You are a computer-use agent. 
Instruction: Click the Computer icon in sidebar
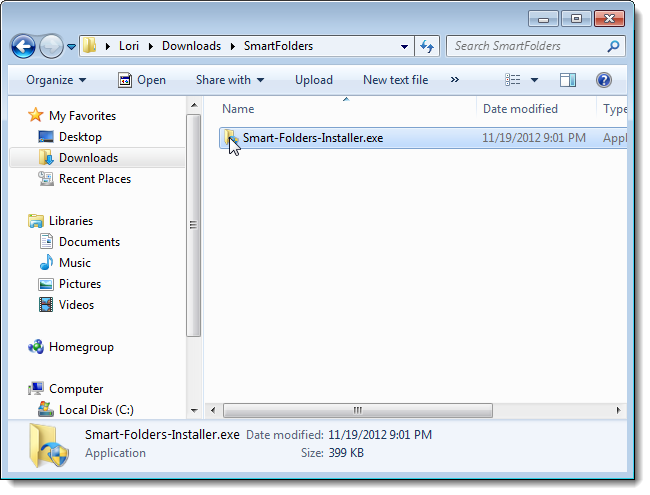(36, 388)
